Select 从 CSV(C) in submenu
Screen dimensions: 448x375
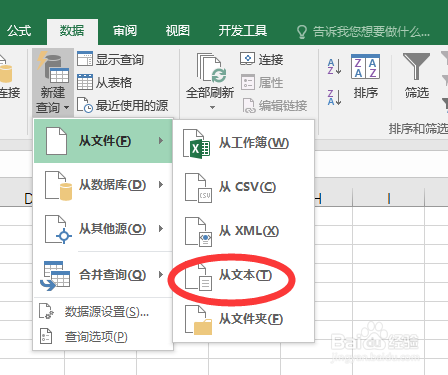coord(243,187)
